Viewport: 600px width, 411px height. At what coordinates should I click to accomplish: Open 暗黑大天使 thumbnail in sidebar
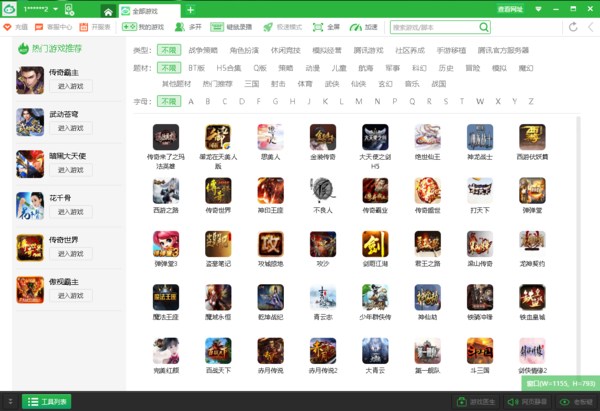(30, 164)
